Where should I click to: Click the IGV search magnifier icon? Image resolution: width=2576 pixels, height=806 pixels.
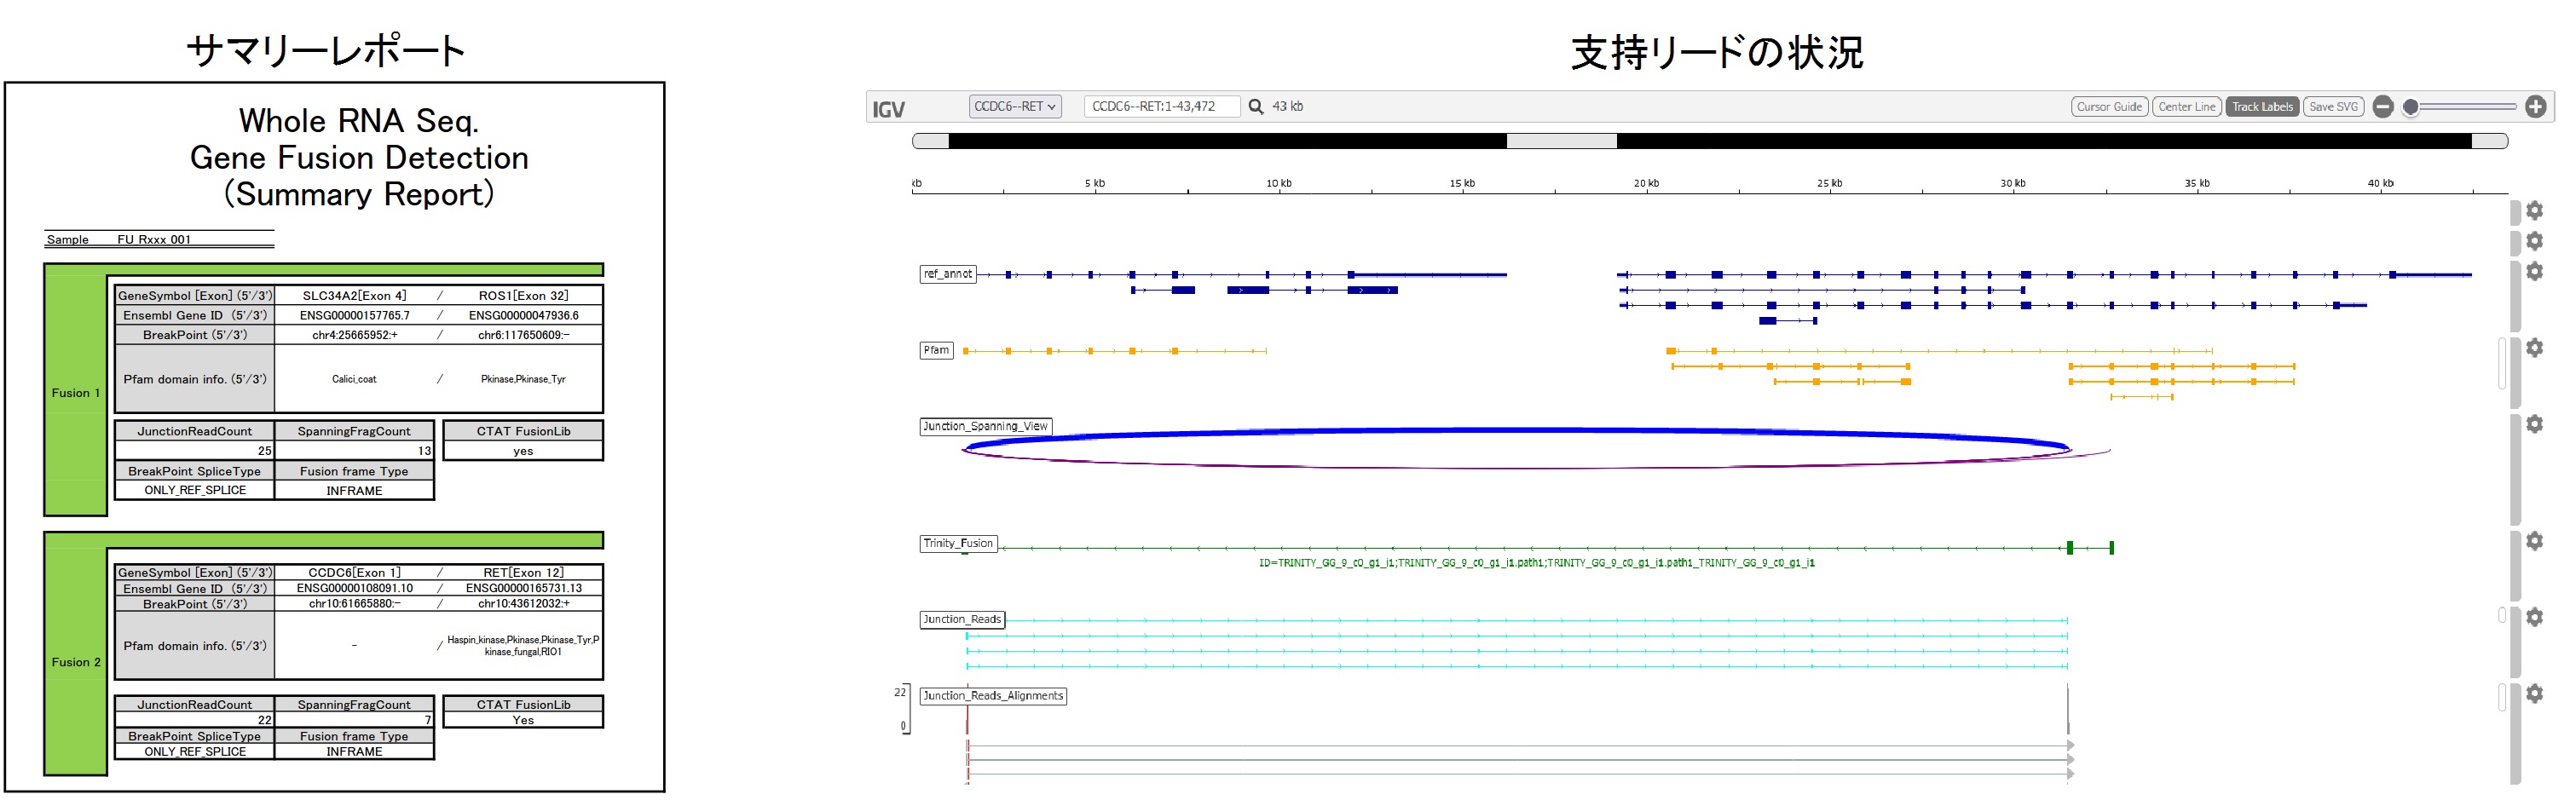1255,107
